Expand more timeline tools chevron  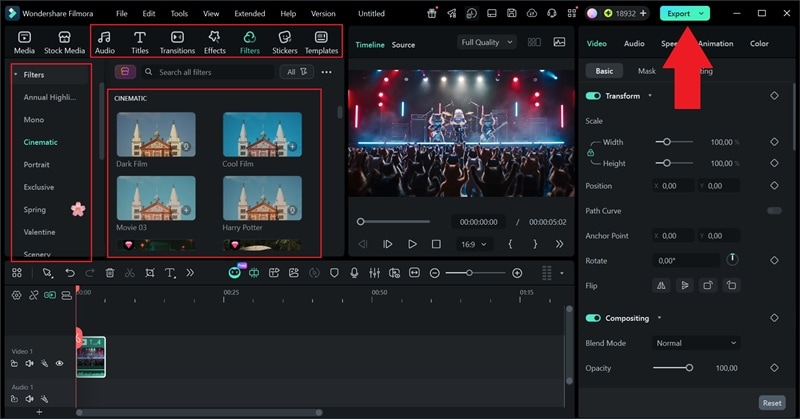(190, 273)
